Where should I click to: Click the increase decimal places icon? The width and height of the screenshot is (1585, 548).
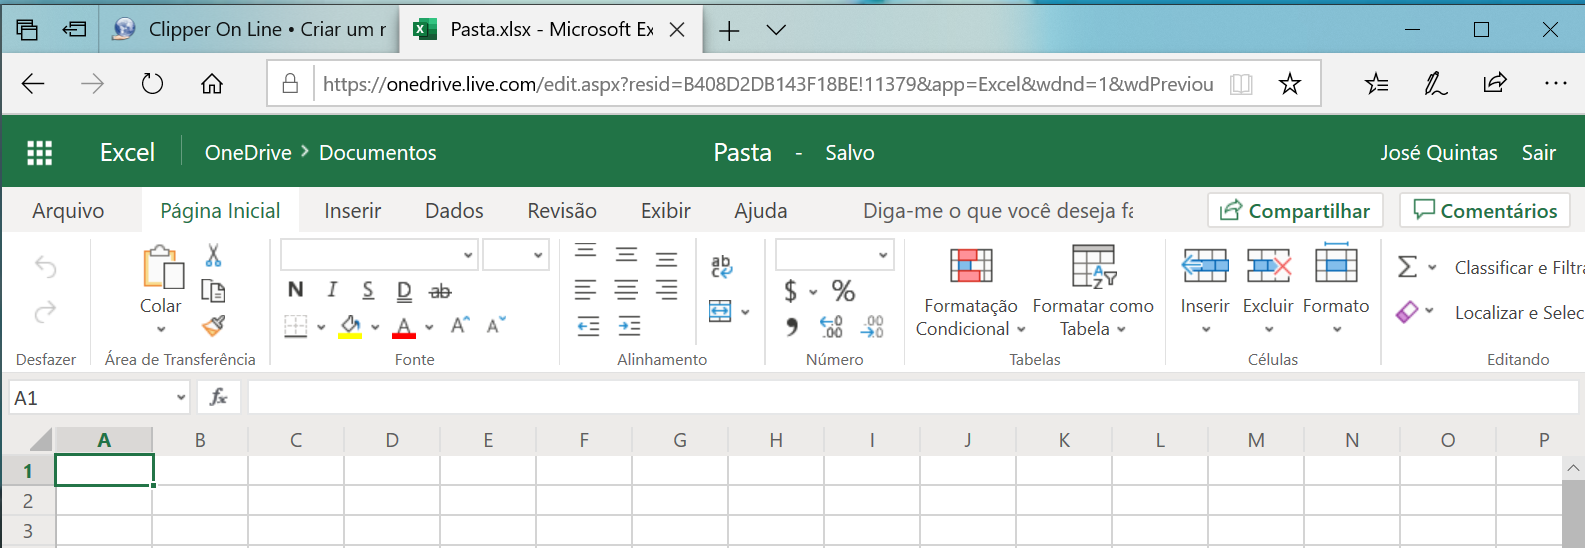point(831,327)
